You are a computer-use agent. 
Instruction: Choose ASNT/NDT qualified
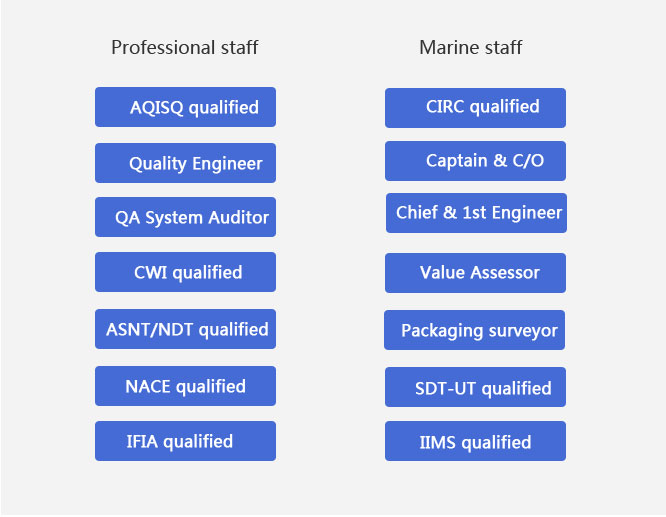185,329
